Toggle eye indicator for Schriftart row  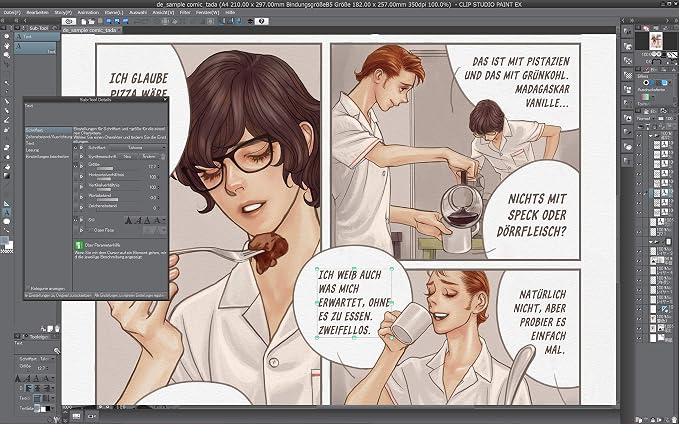[x=76, y=148]
